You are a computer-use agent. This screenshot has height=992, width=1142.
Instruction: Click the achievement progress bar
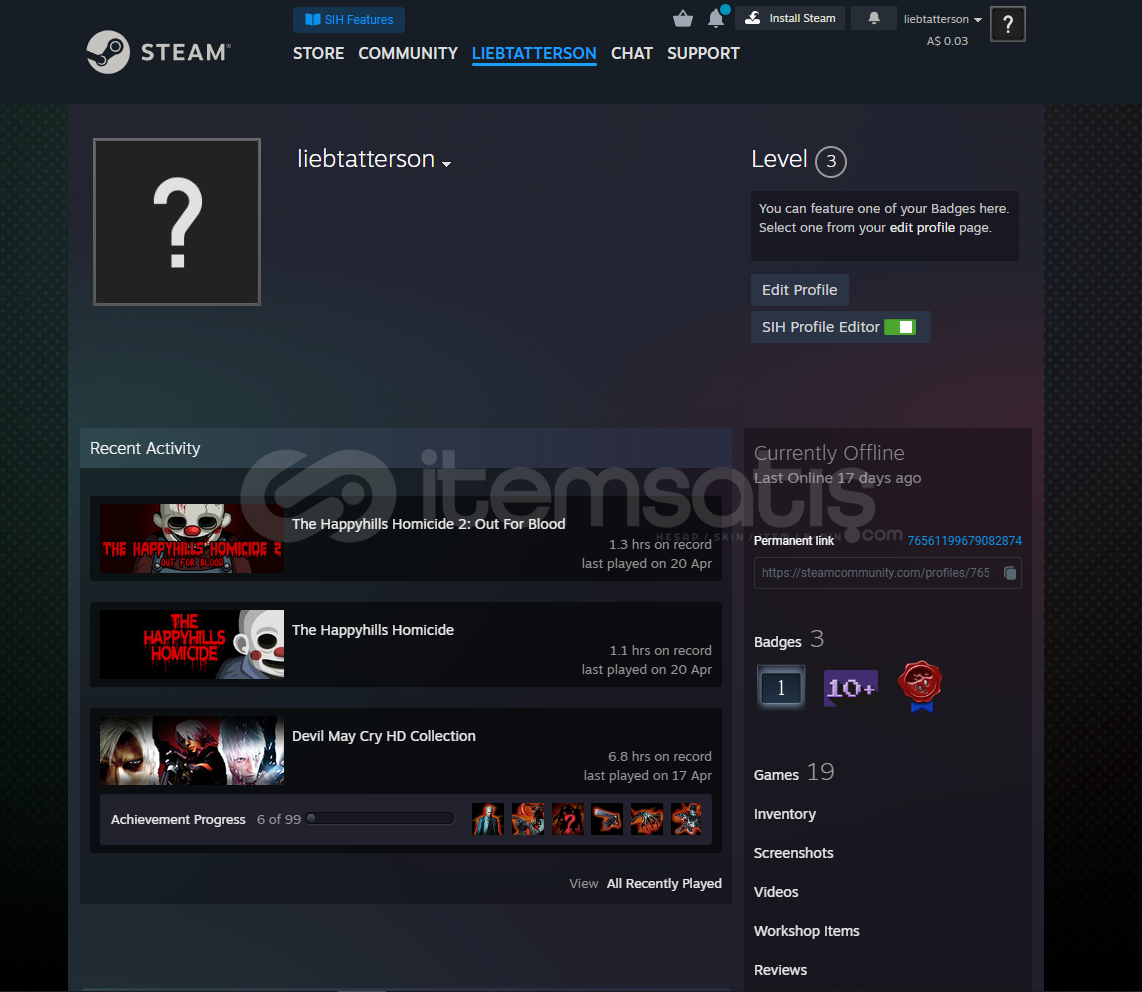(380, 819)
